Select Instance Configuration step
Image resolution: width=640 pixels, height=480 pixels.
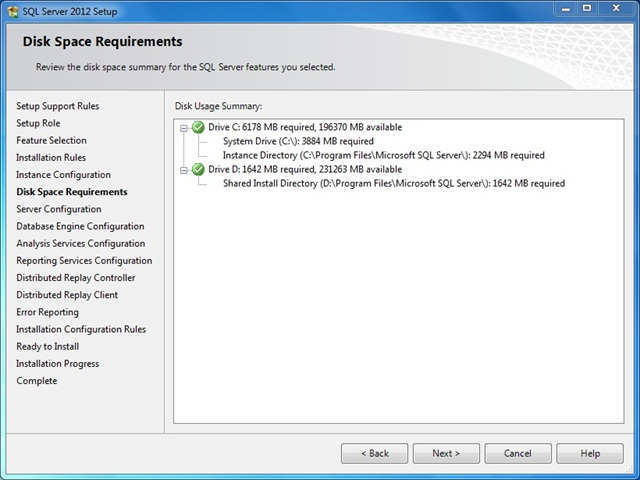(63, 175)
